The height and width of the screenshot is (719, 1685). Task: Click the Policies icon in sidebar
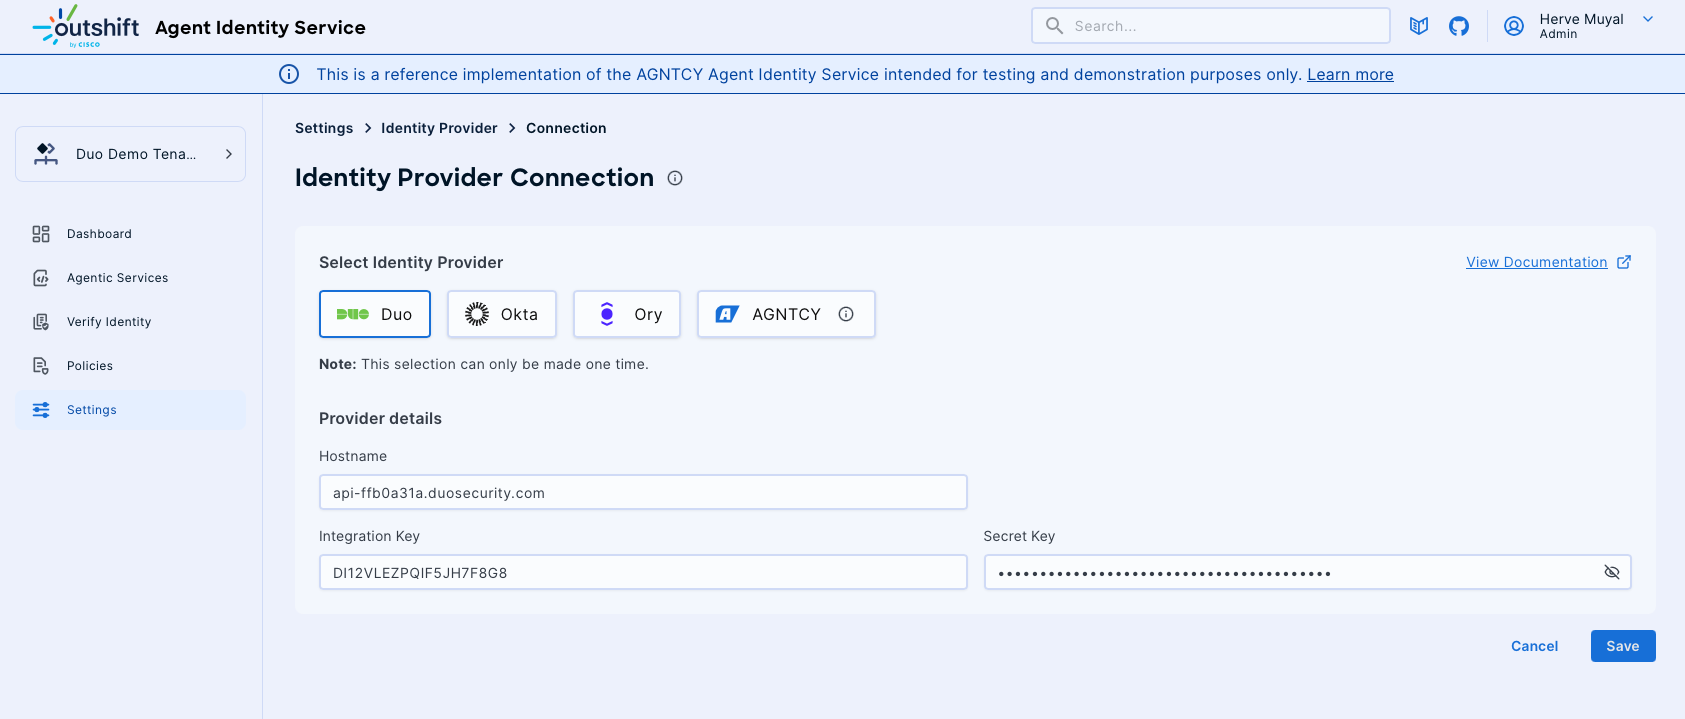[x=41, y=366]
